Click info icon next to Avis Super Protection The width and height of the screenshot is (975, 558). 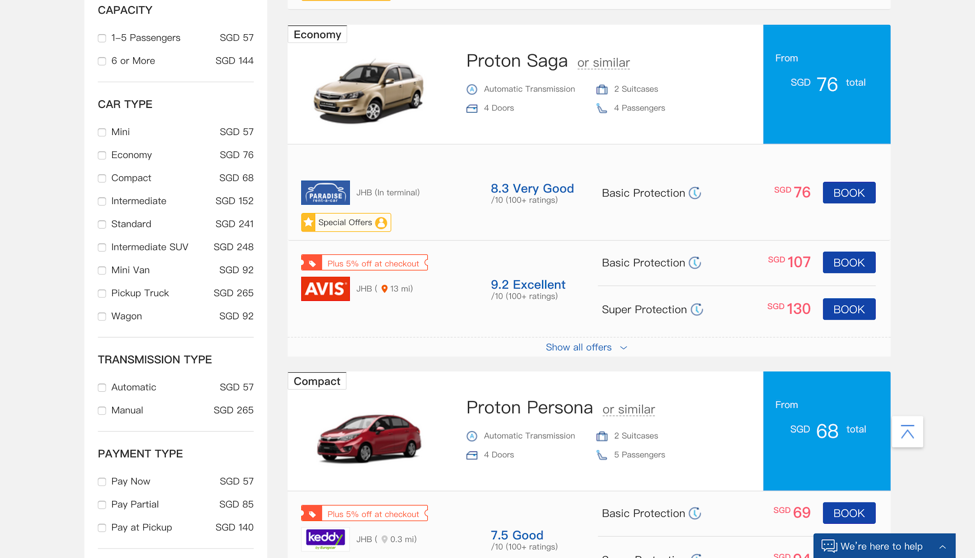[x=697, y=309]
